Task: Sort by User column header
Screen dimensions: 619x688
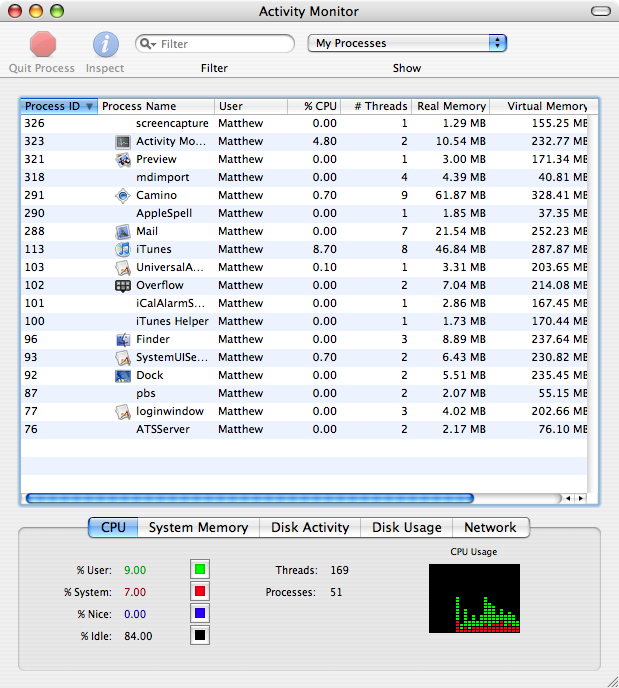Action: pyautogui.click(x=251, y=106)
